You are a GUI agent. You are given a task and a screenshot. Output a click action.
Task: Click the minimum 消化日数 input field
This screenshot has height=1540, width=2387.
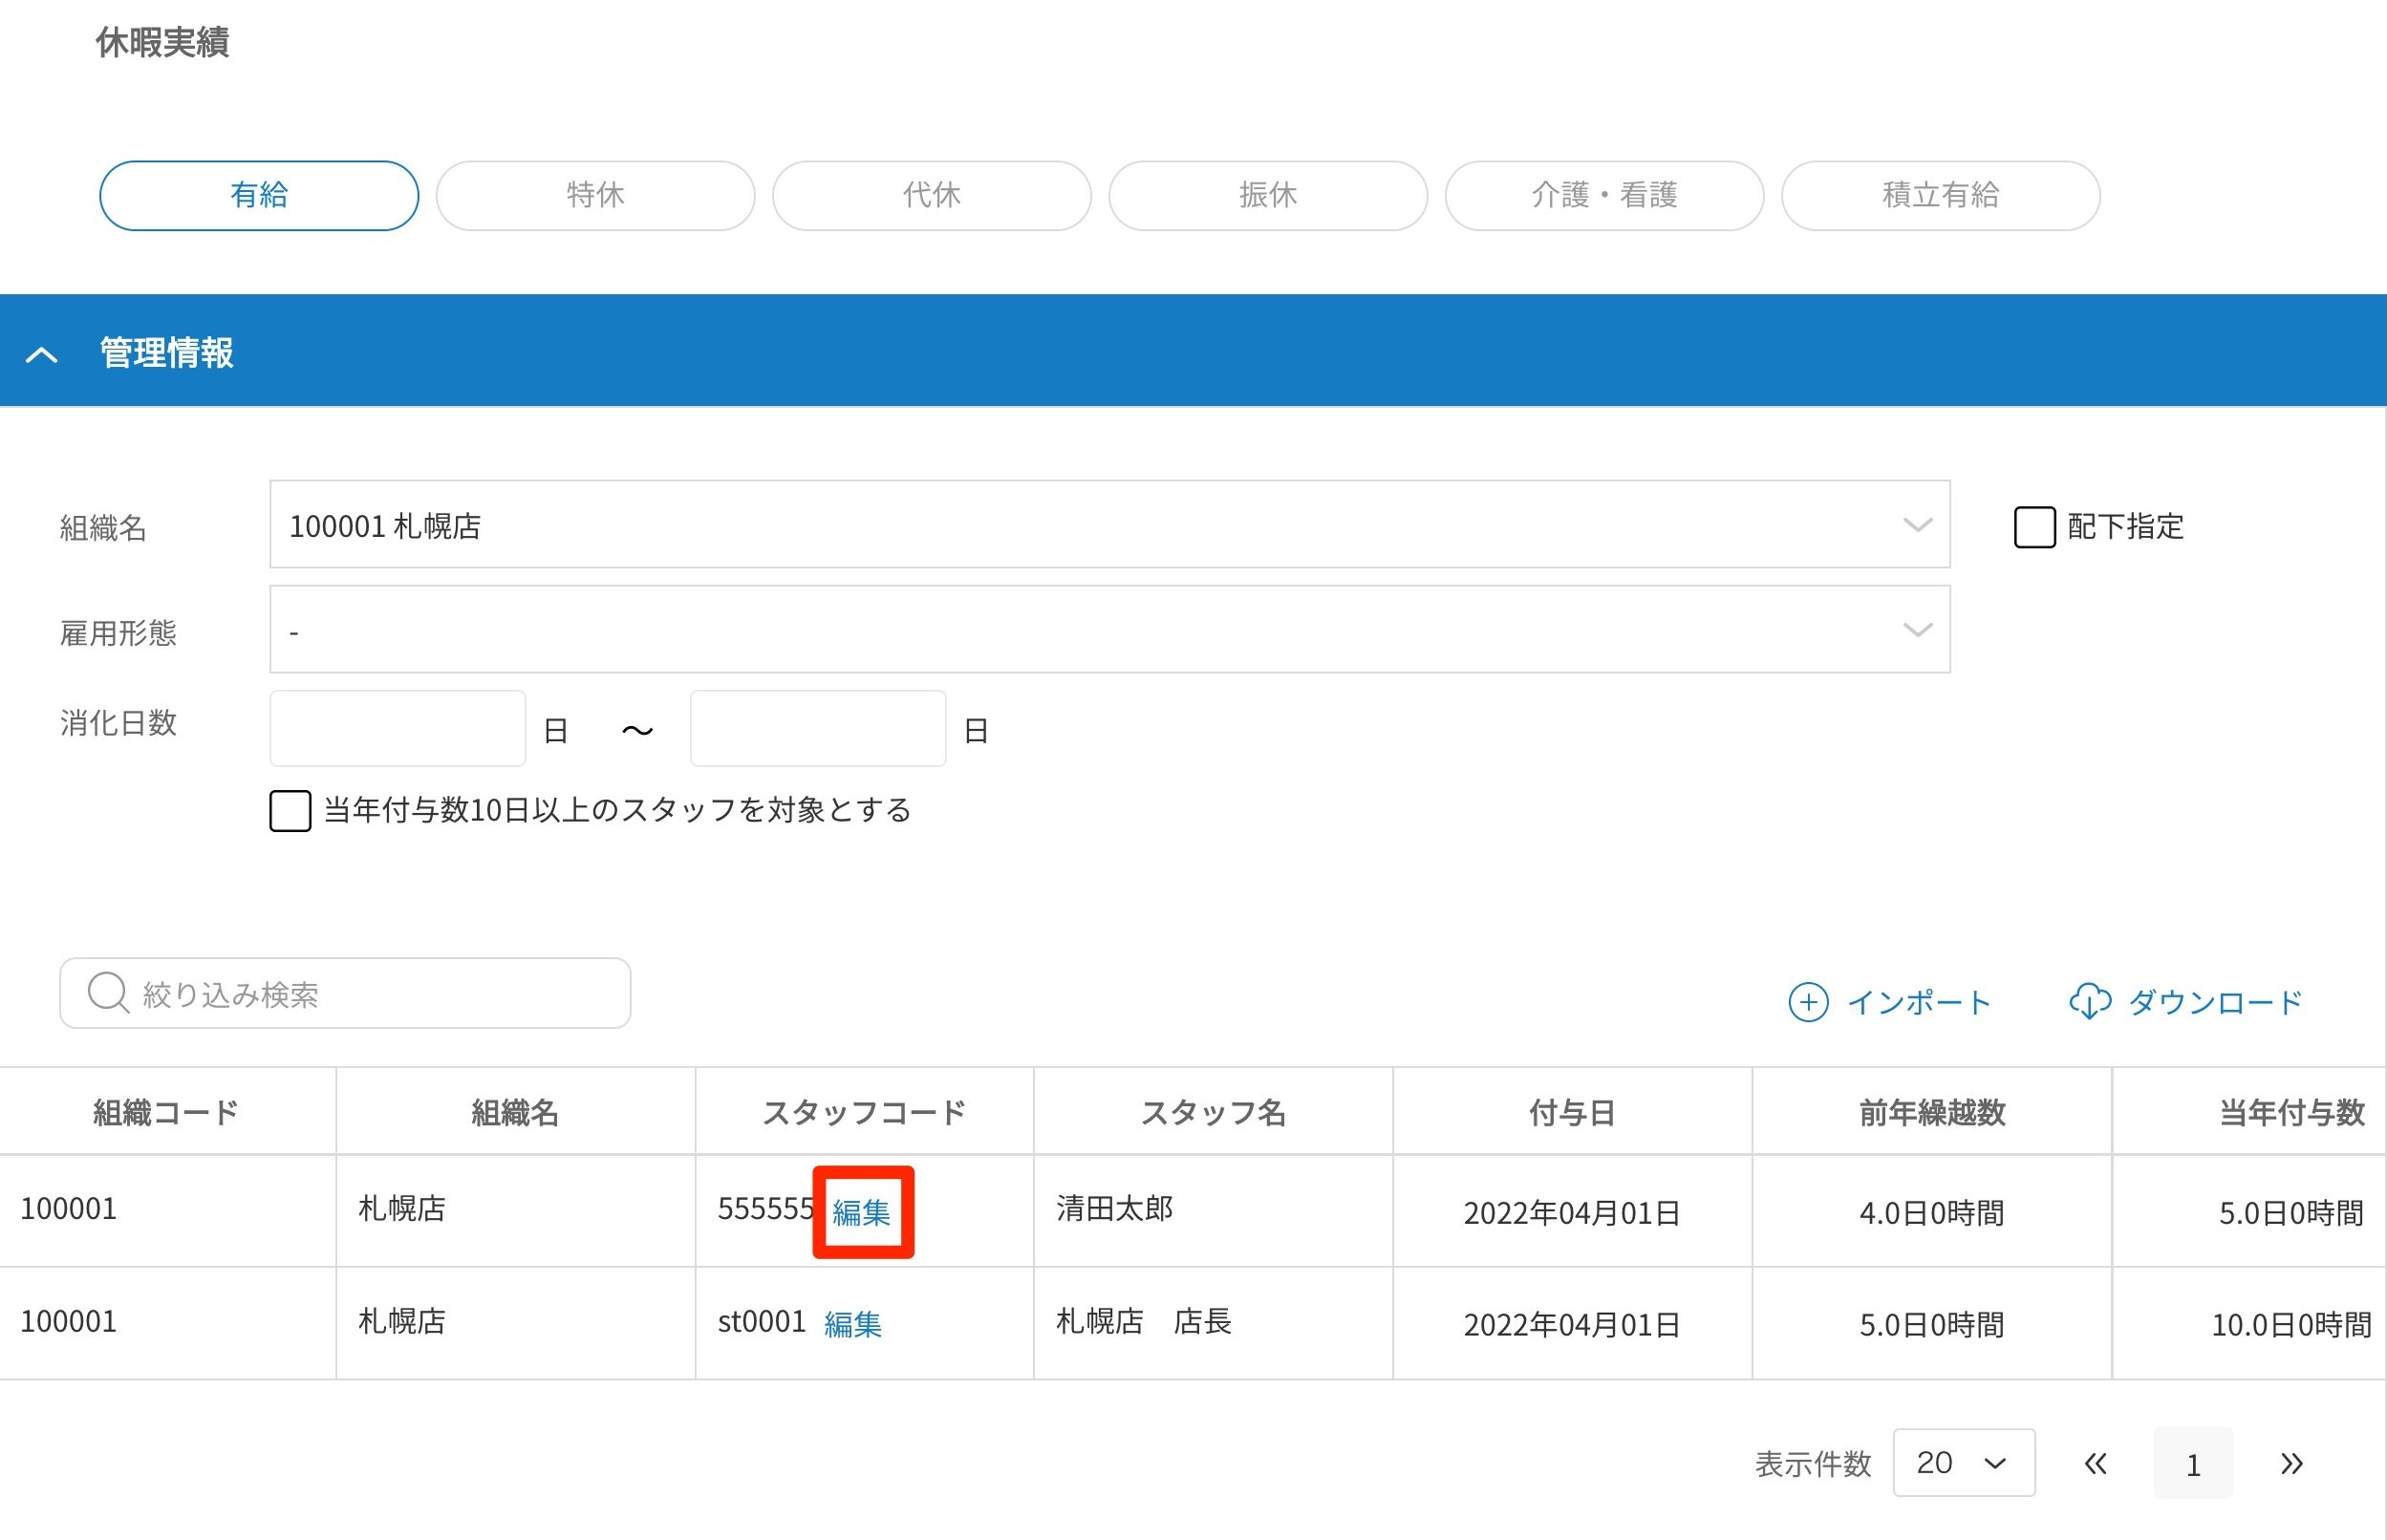397,729
